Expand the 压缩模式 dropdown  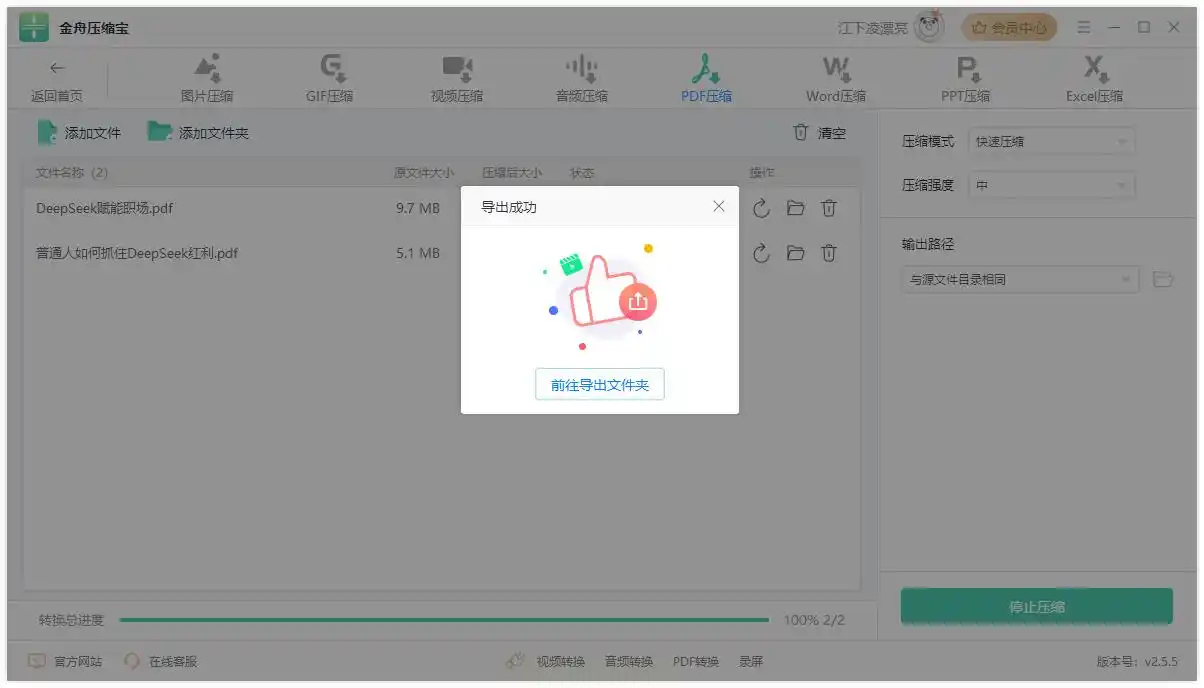(1052, 142)
